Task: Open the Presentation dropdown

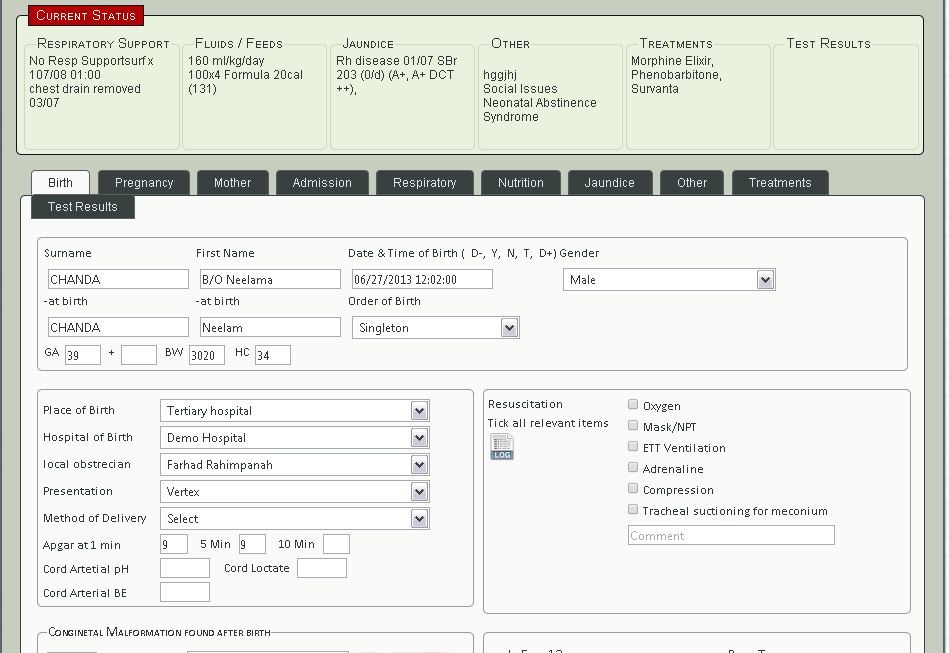Action: click(x=294, y=492)
